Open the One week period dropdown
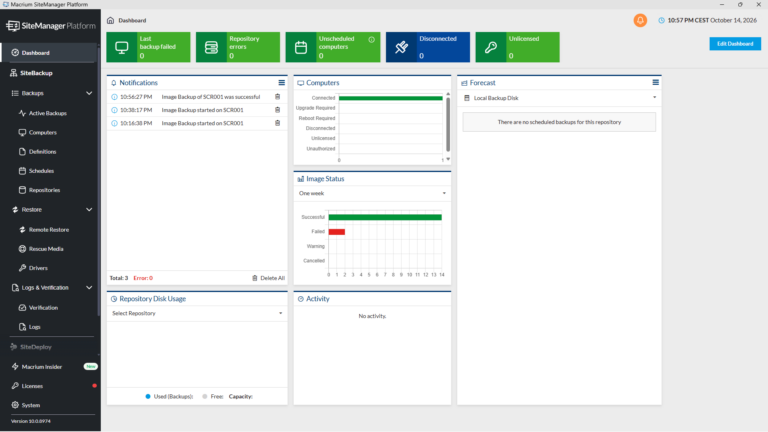768x432 pixels. pos(372,193)
